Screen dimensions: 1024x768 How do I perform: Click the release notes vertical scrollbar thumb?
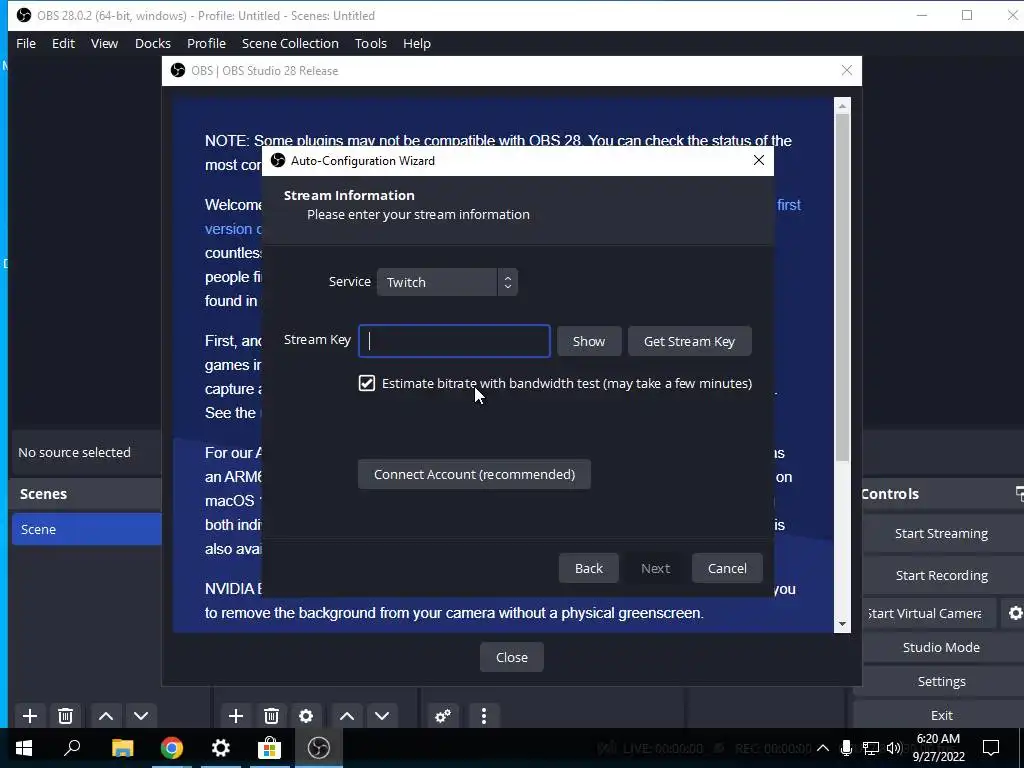pyautogui.click(x=842, y=287)
